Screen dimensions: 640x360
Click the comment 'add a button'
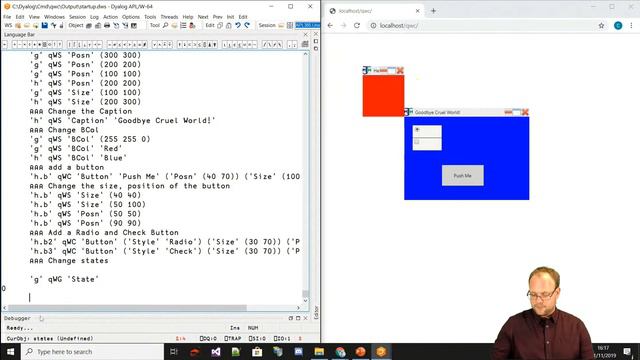coord(67,167)
